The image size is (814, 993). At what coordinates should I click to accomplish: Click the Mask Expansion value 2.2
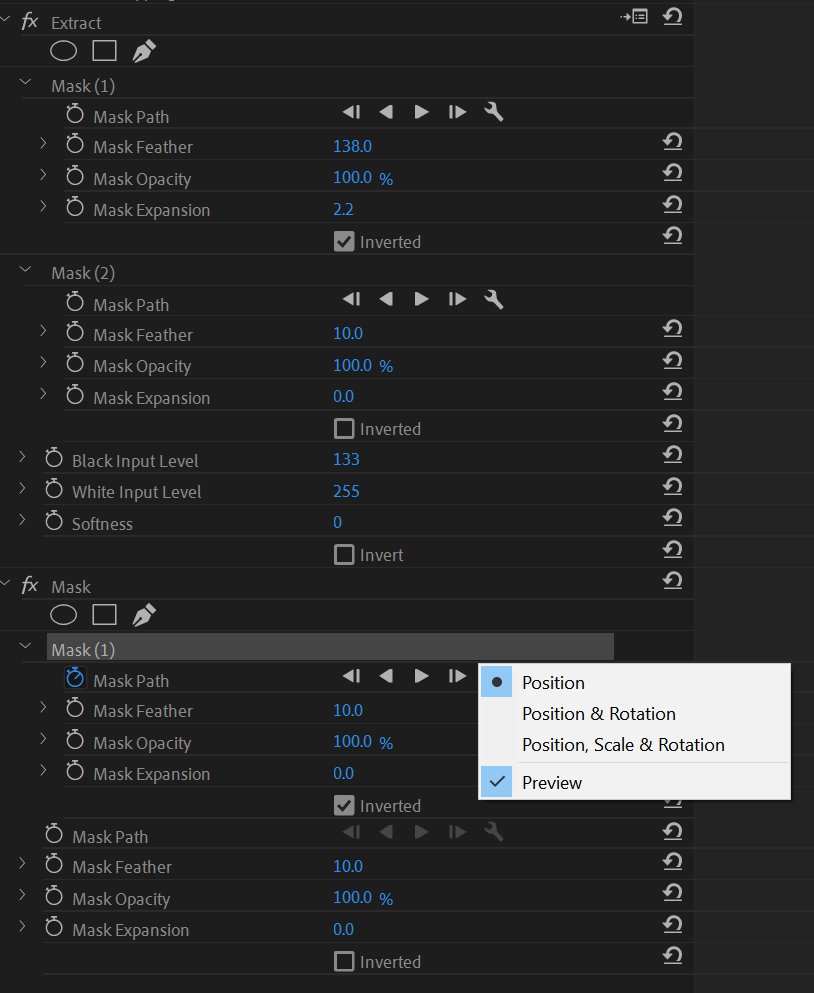coord(343,209)
